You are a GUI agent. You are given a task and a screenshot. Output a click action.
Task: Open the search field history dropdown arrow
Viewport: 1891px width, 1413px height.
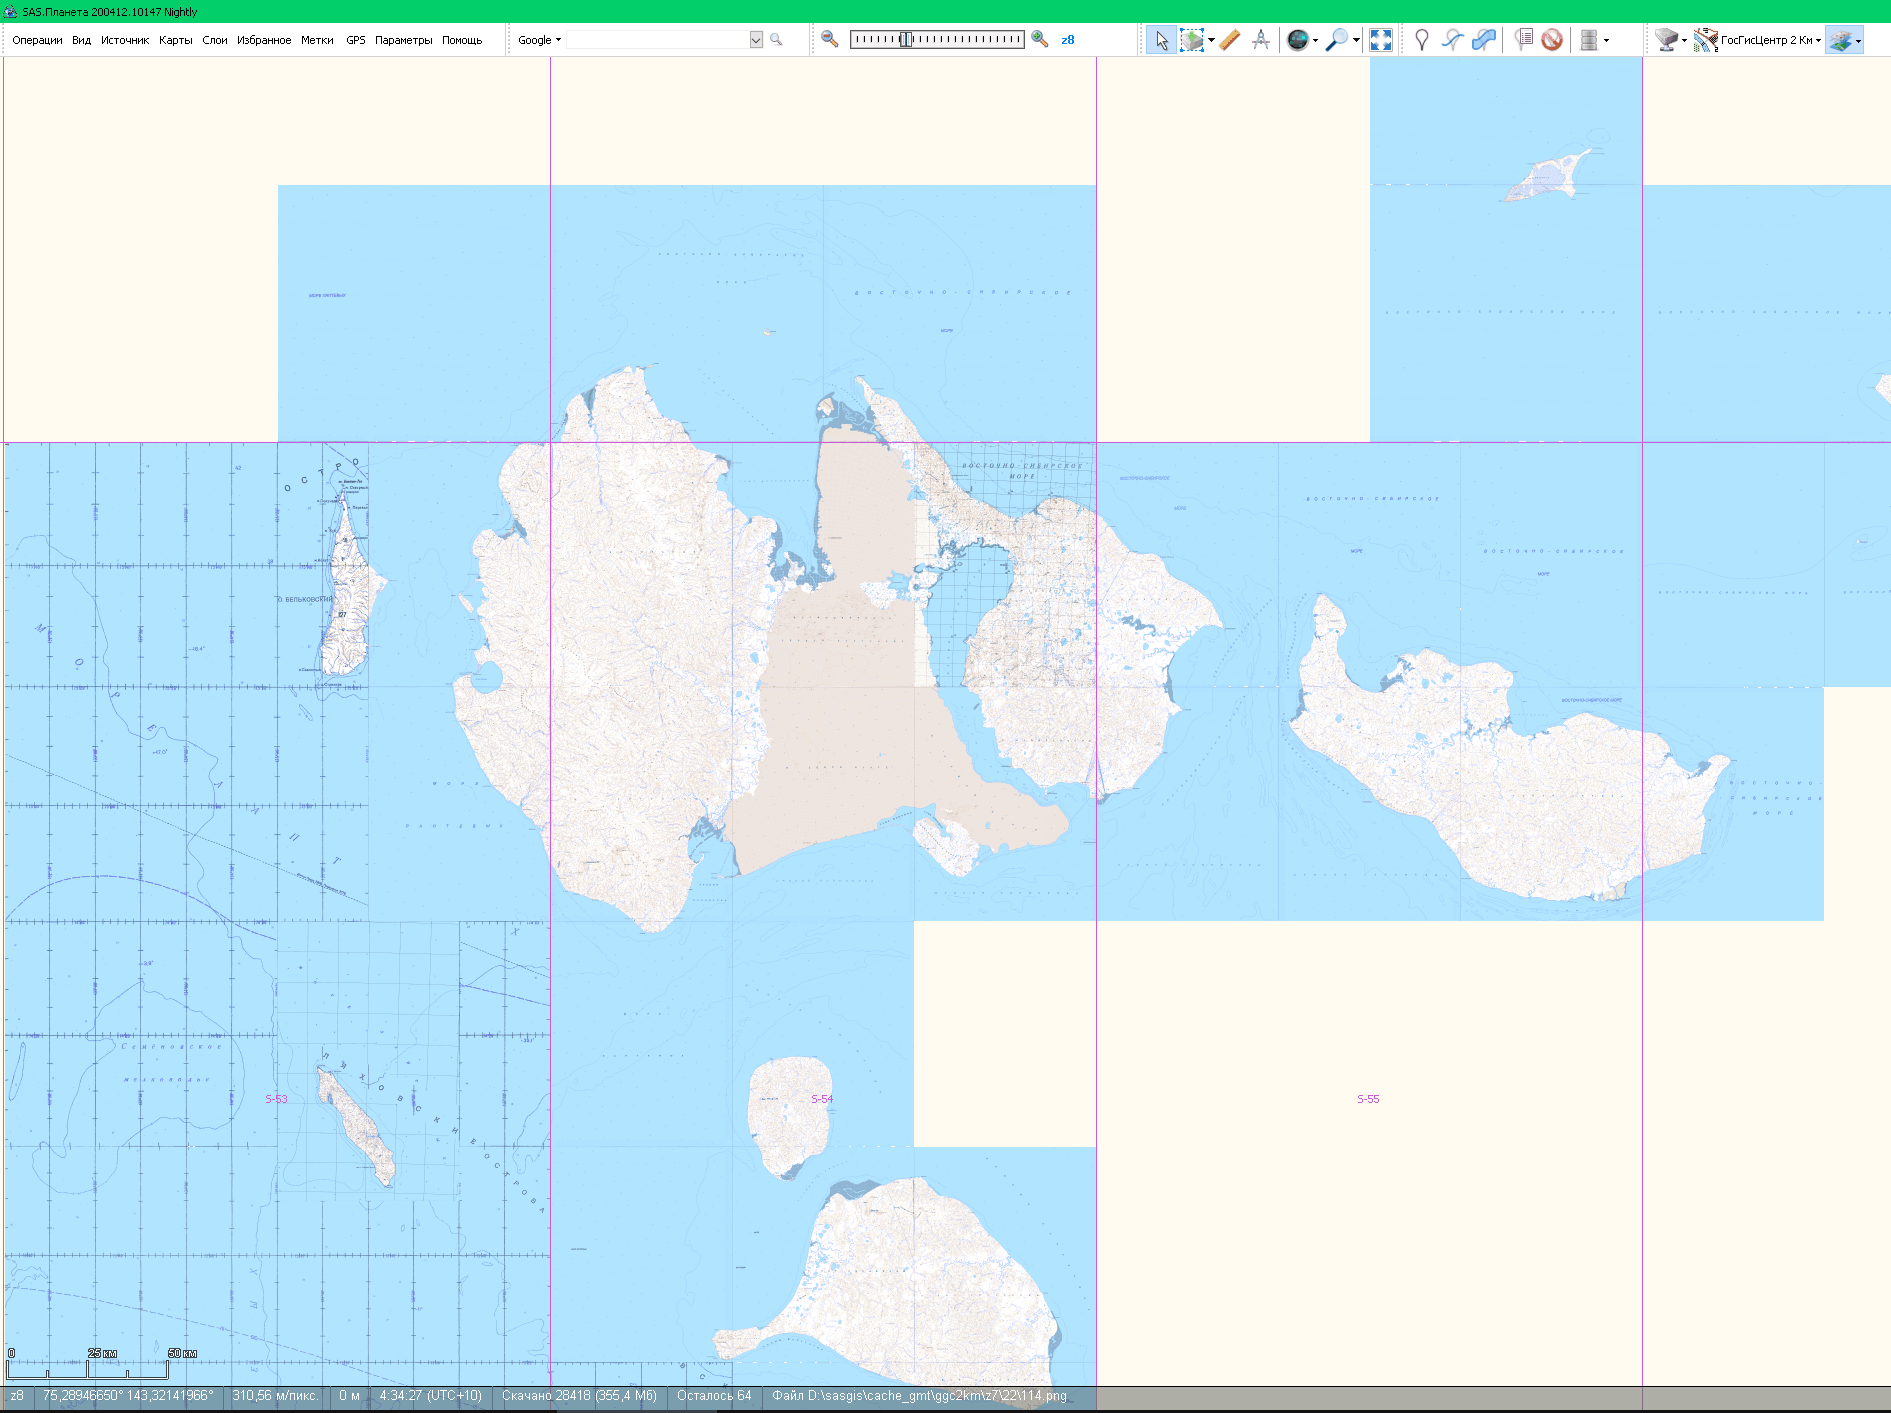click(x=756, y=40)
